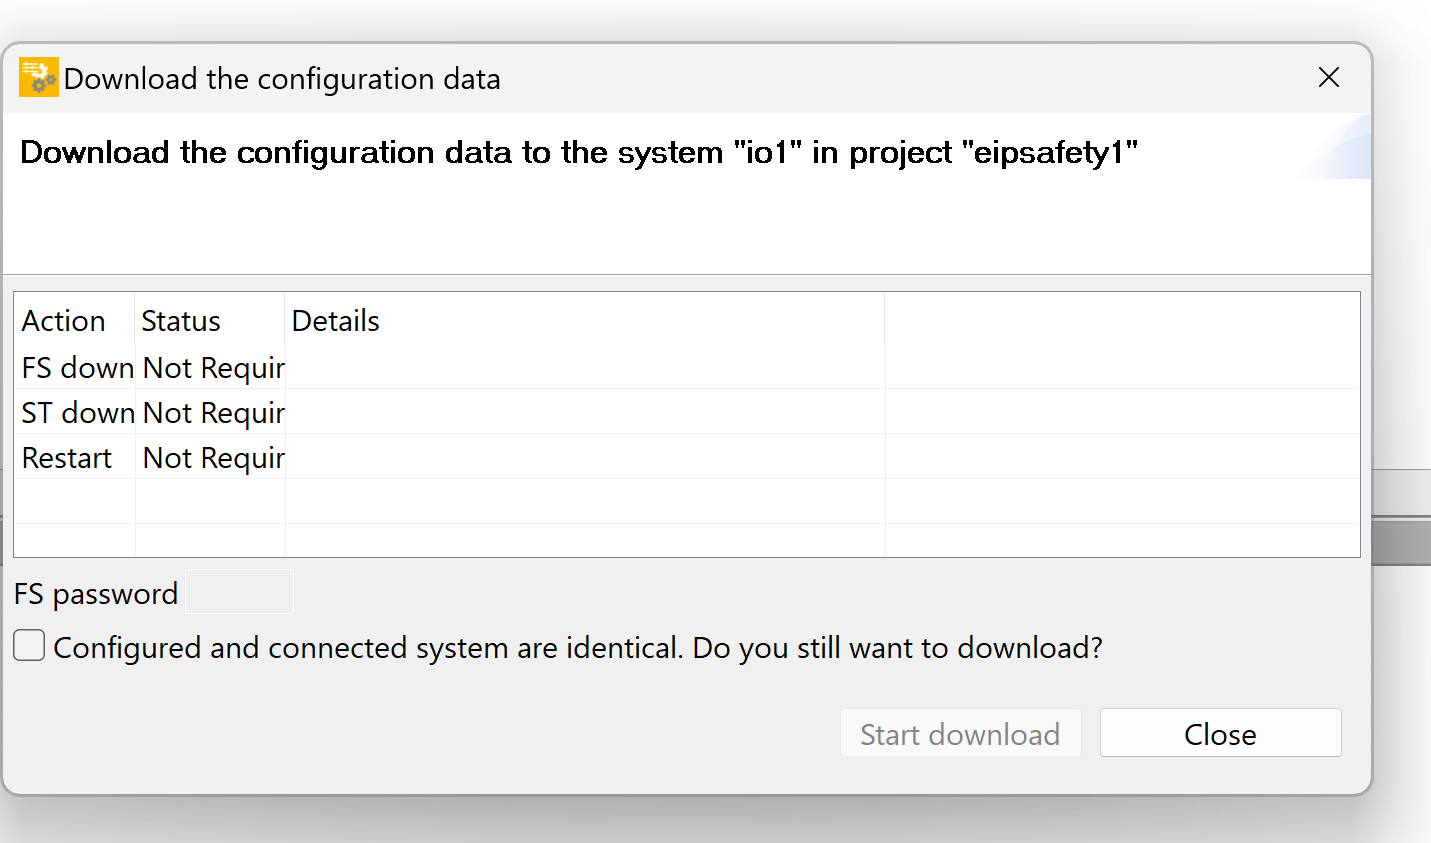Click the first empty row below Restart
The height and width of the screenshot is (843, 1431).
point(687,502)
